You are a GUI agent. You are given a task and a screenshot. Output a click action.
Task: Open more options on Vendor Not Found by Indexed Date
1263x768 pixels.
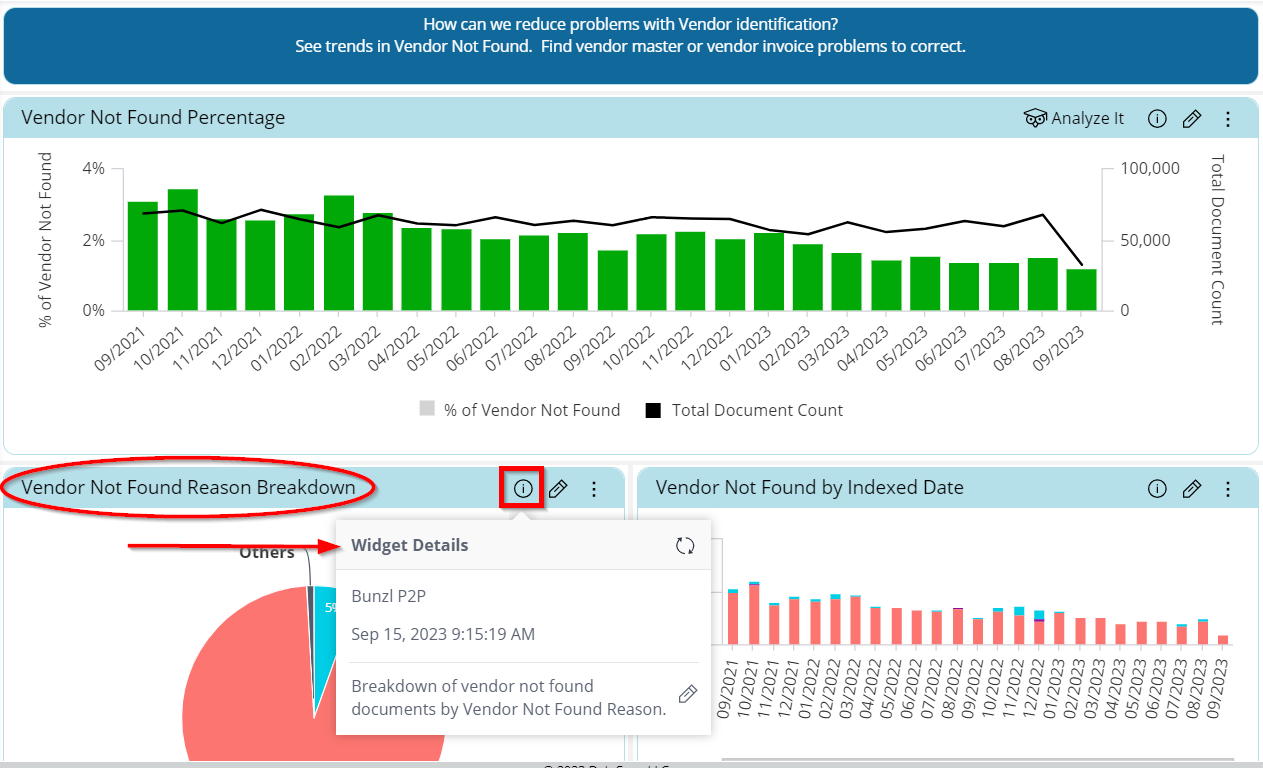(1228, 488)
